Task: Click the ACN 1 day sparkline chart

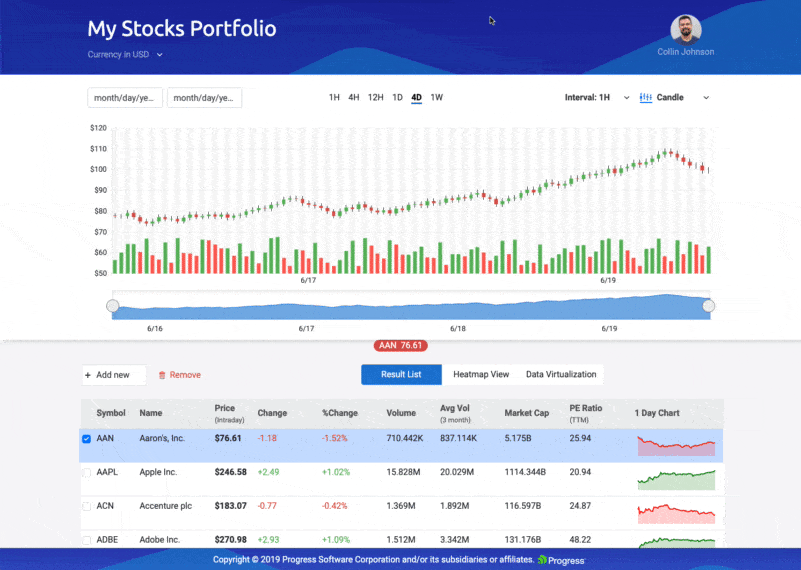Action: pos(676,513)
